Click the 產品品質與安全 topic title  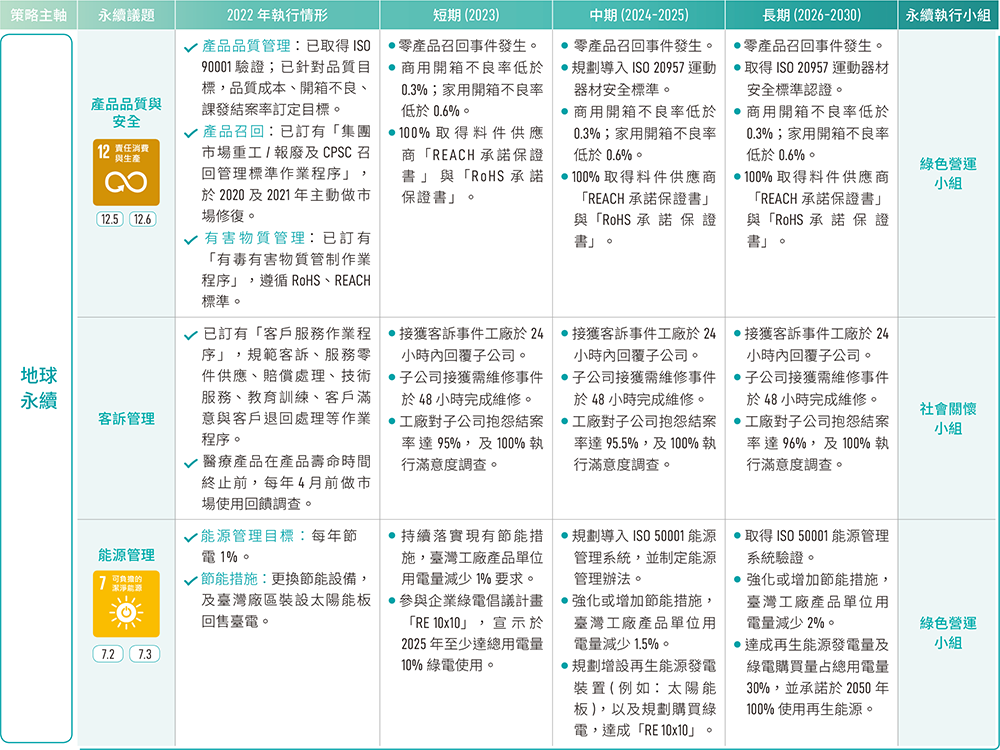(126, 112)
